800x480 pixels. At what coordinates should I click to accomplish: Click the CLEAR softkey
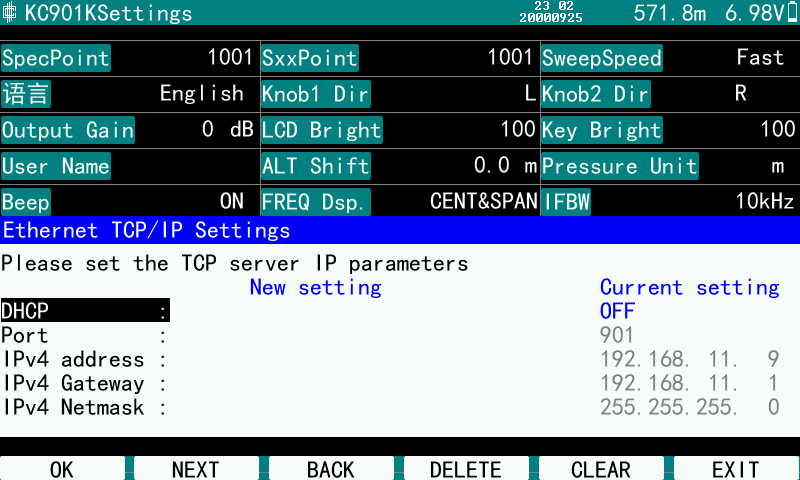point(601,469)
